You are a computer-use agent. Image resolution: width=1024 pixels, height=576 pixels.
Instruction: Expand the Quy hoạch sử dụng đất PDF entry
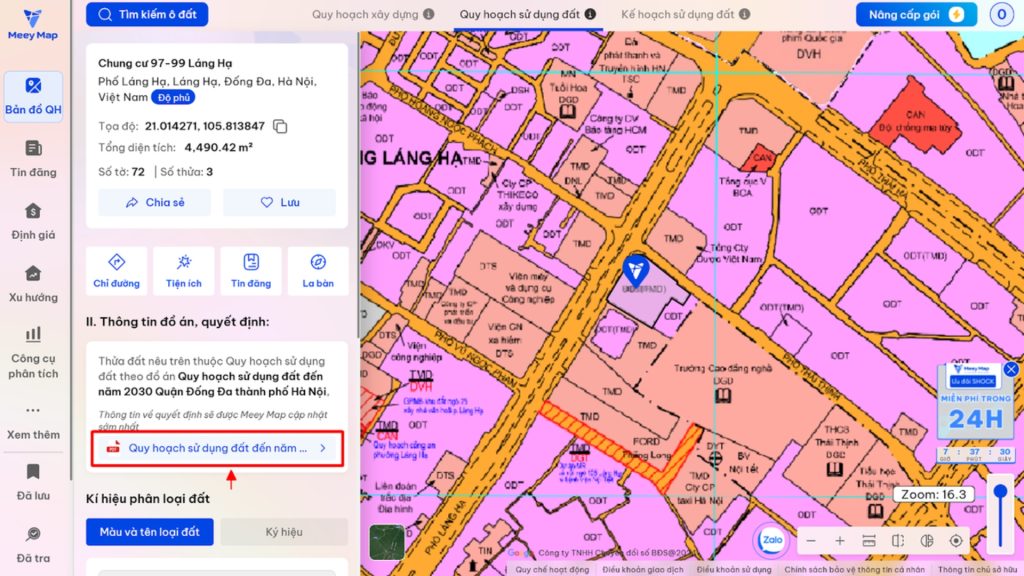tap(217, 448)
